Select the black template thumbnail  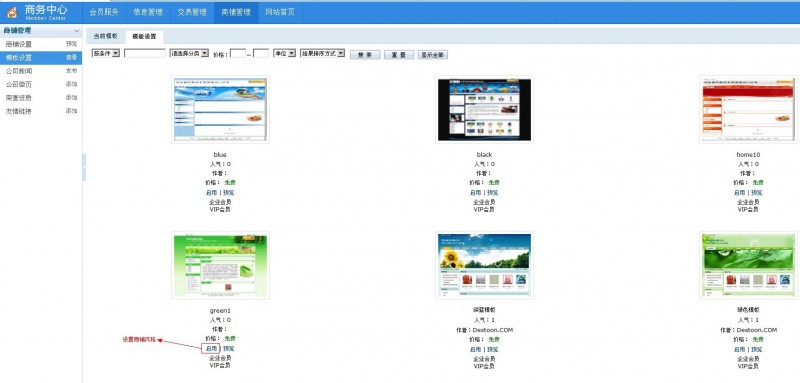[484, 109]
